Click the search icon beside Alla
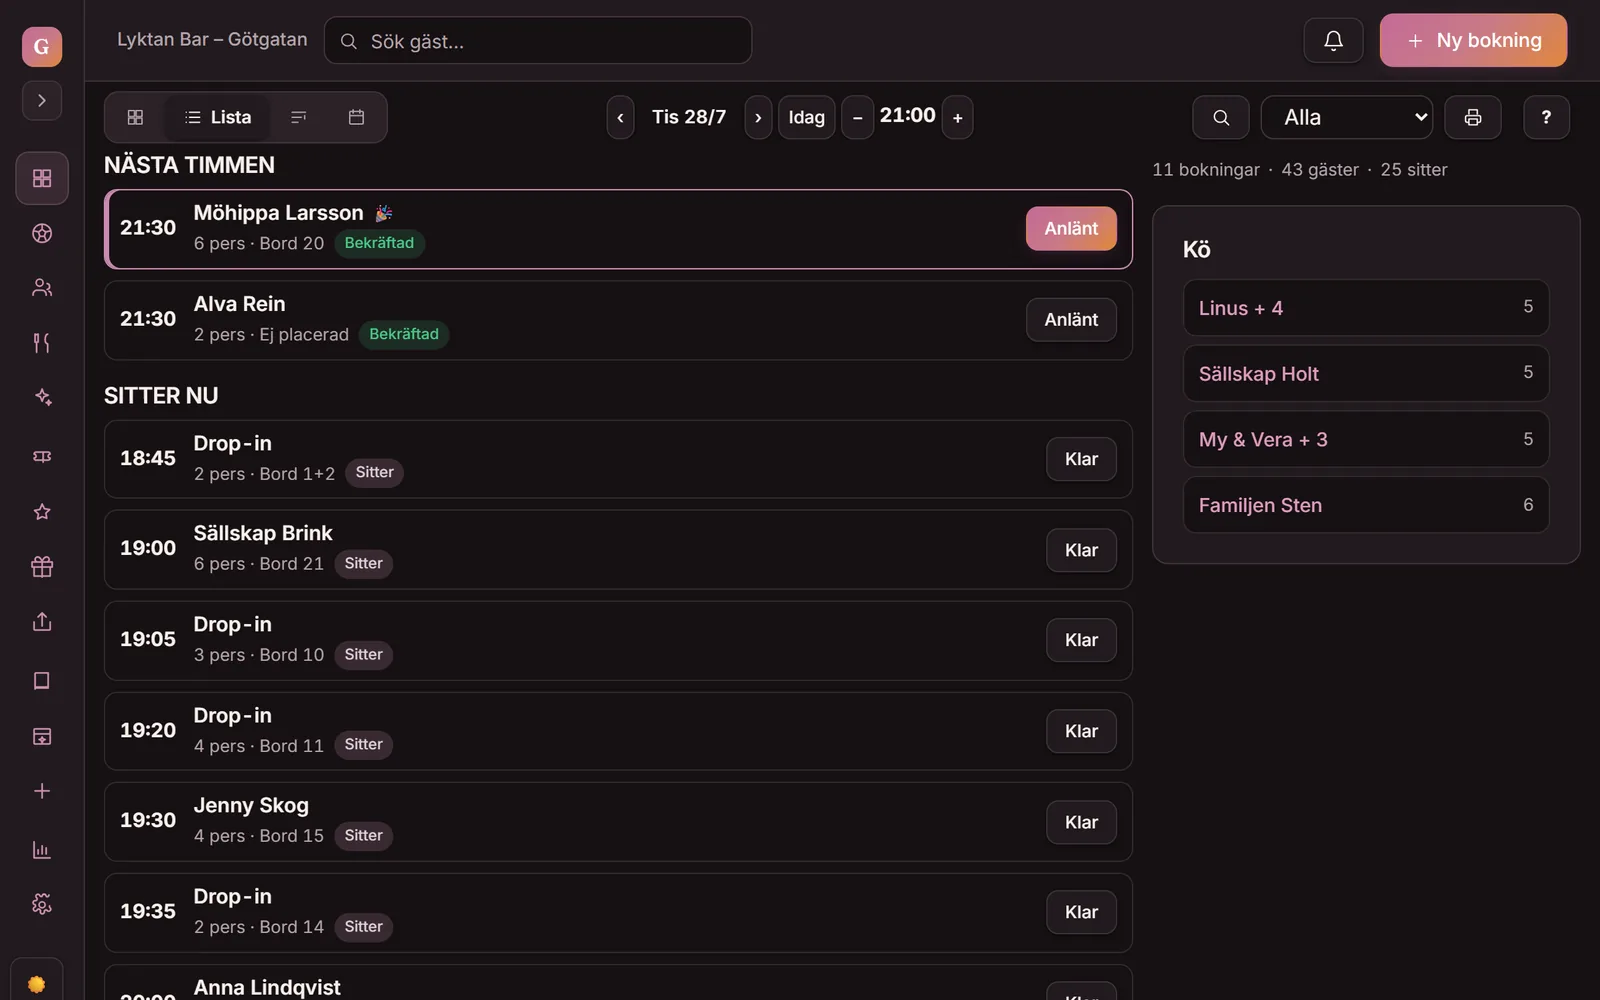 tap(1221, 118)
